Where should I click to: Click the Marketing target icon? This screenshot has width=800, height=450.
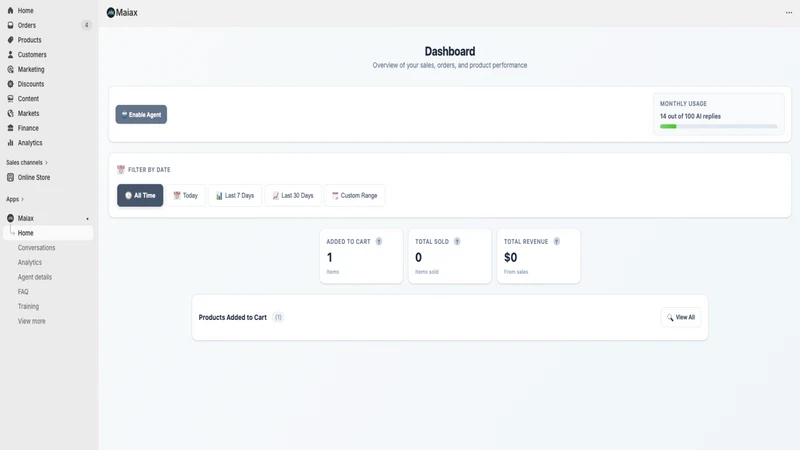[x=10, y=69]
